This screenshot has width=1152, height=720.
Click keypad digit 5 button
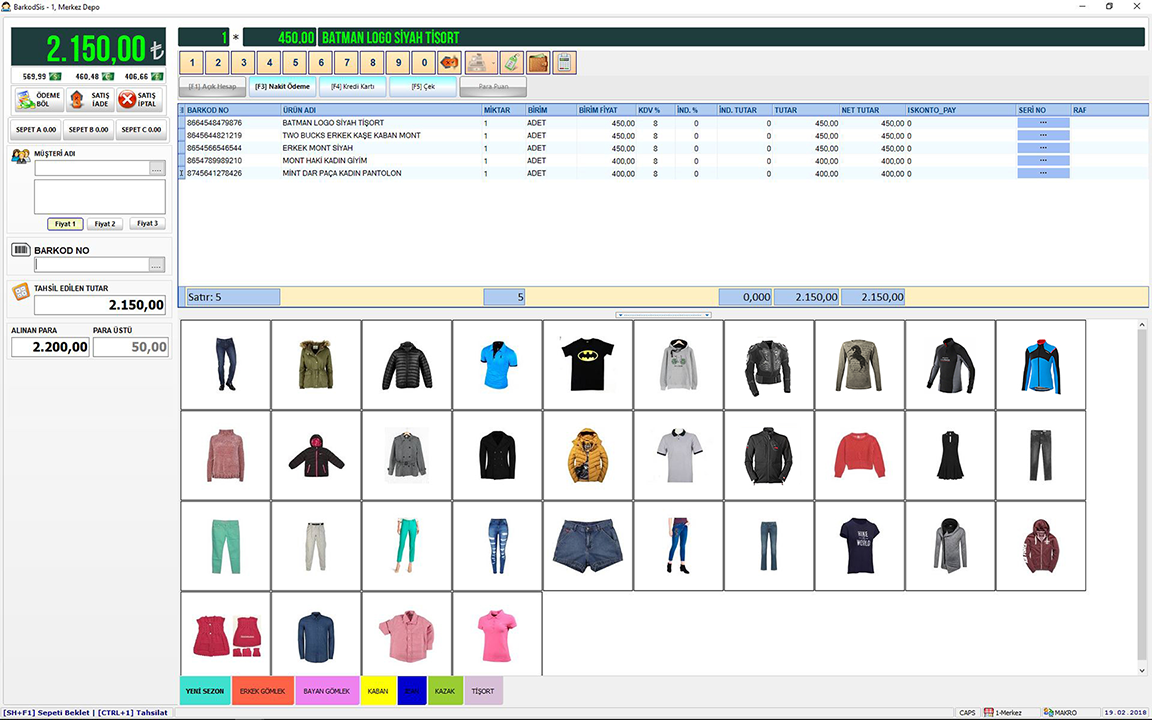pos(295,63)
